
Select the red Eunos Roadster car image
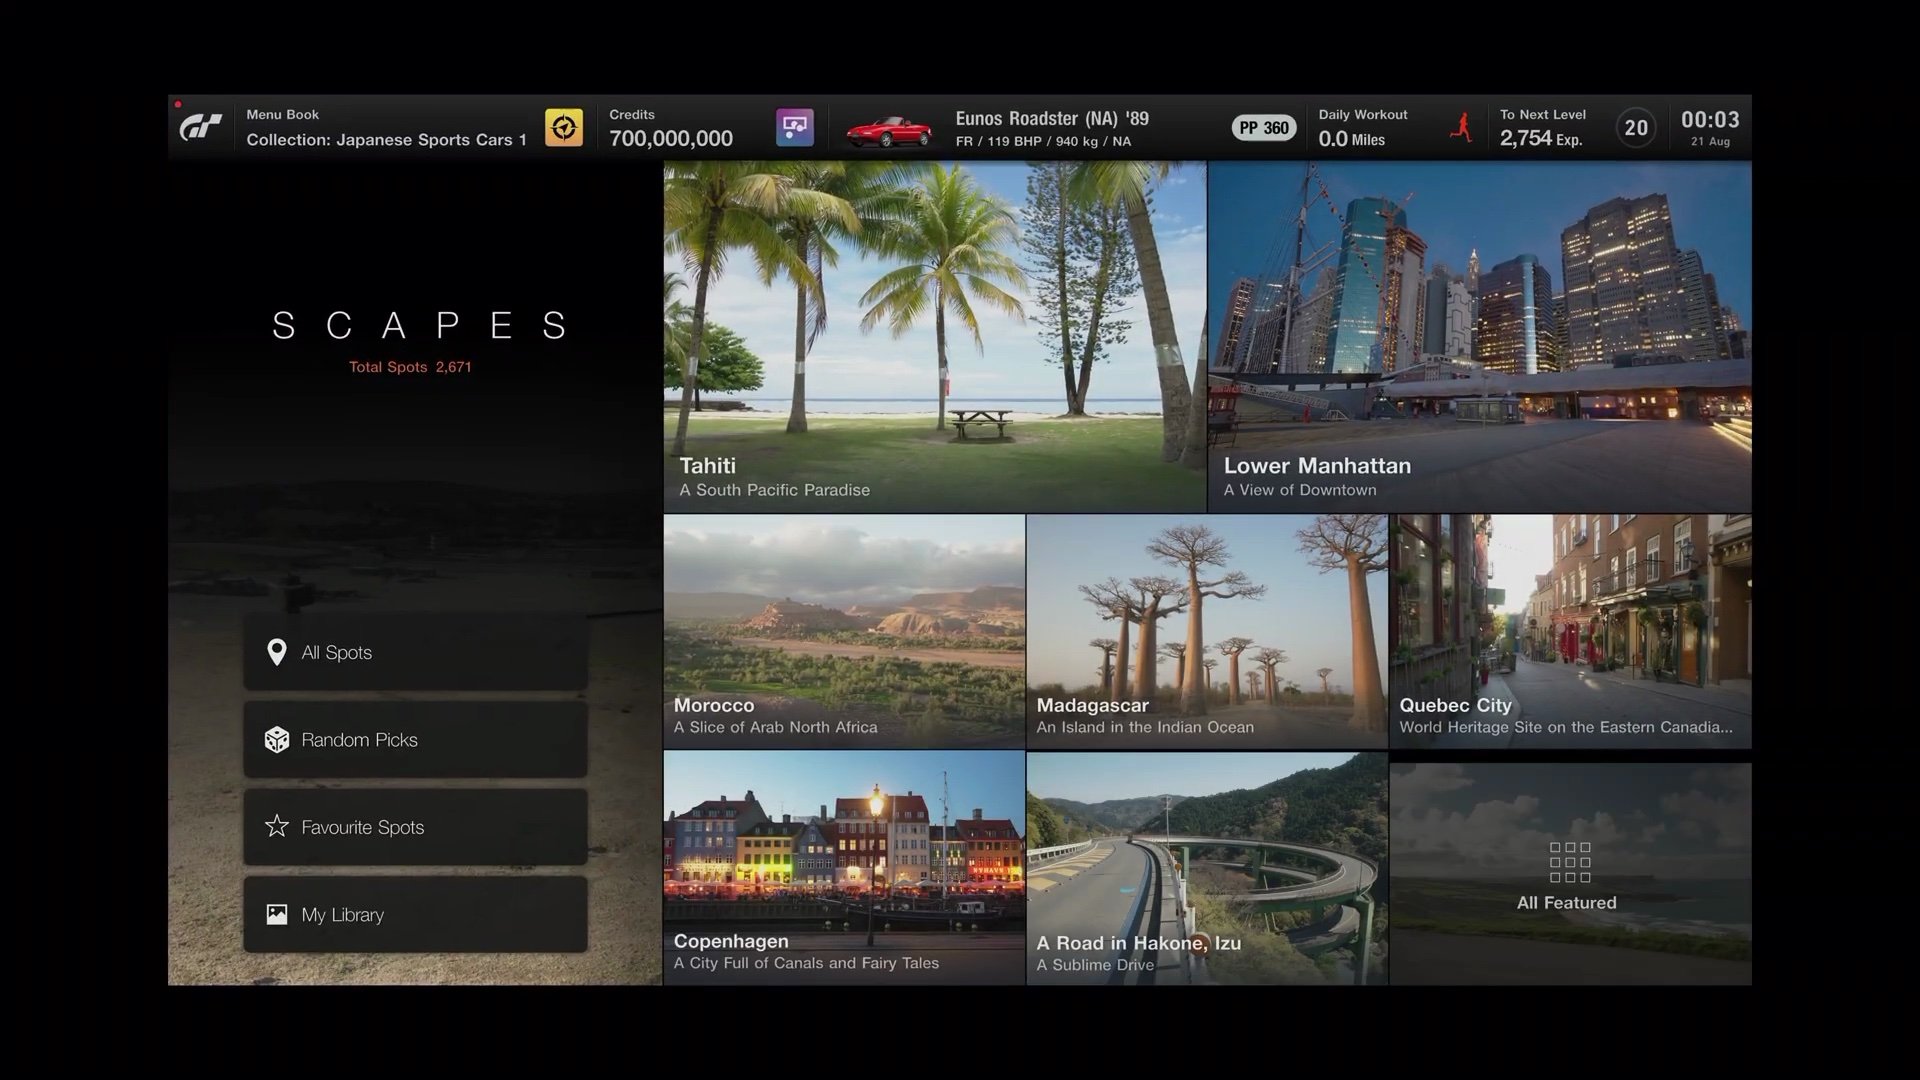pyautogui.click(x=888, y=131)
